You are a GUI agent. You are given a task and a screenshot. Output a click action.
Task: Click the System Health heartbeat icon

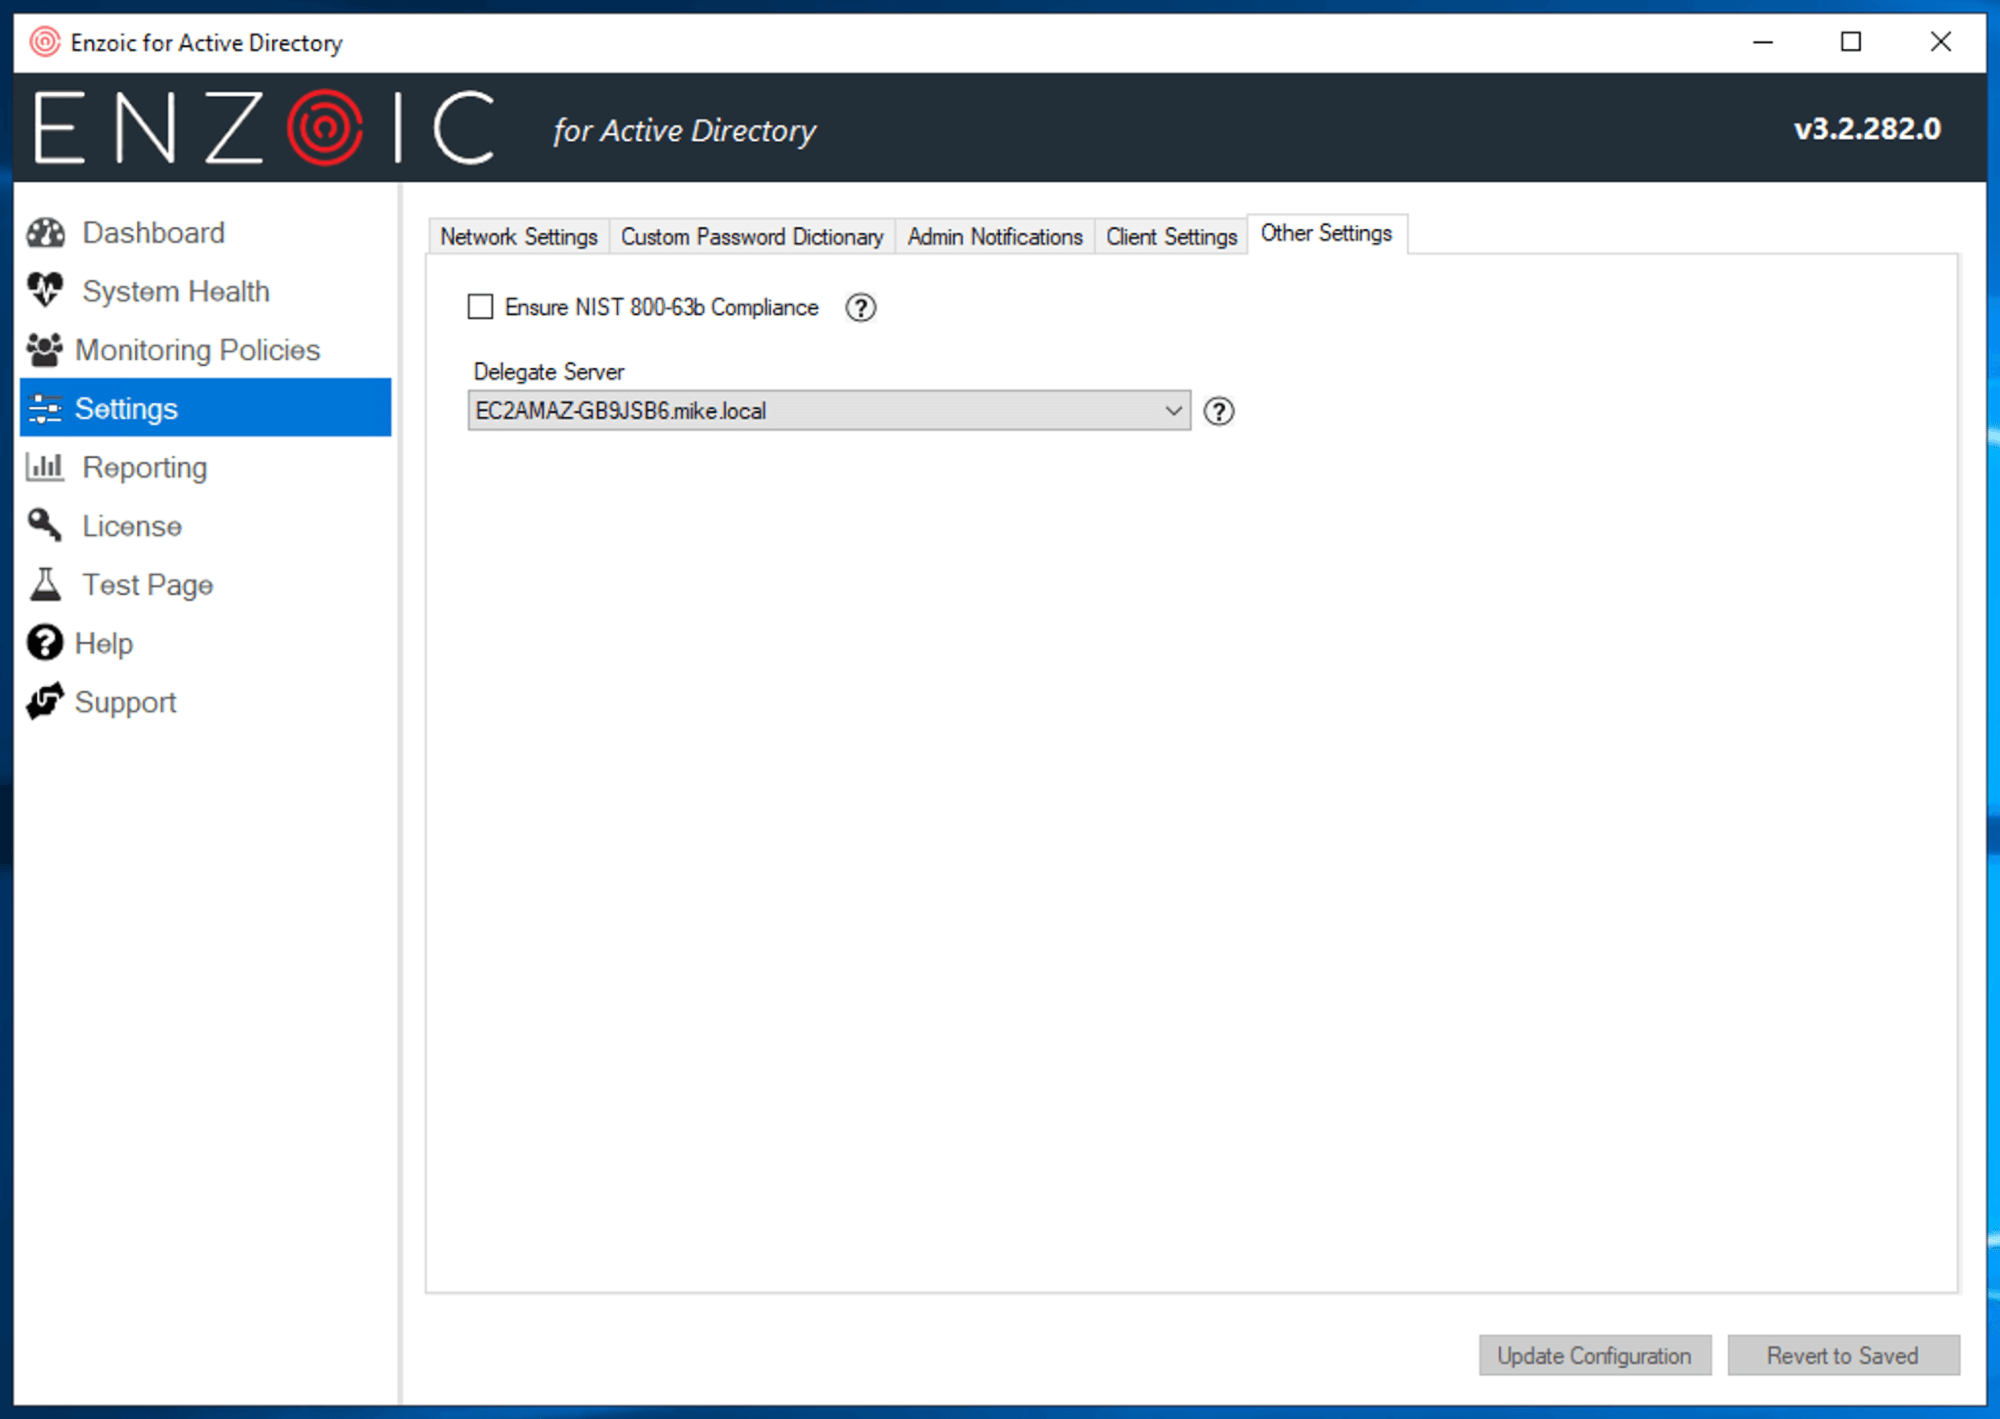point(45,291)
